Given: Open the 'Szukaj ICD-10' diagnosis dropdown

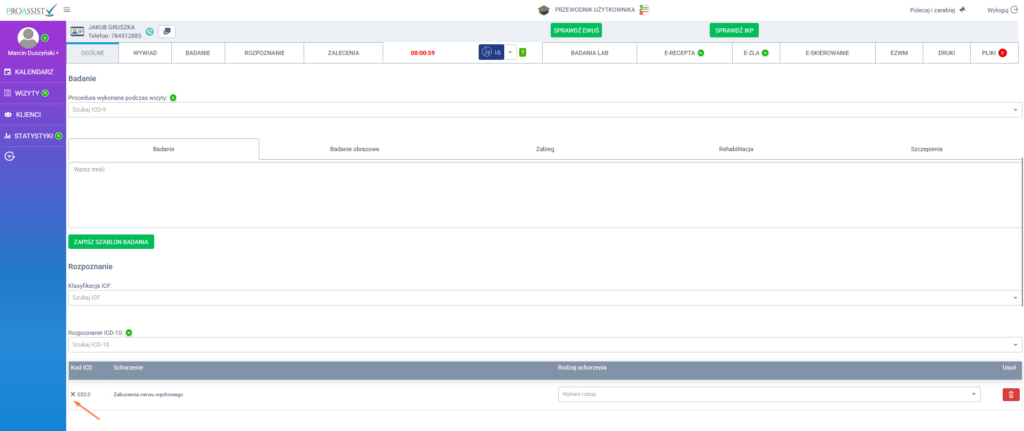Looking at the screenshot, I should click(x=544, y=345).
